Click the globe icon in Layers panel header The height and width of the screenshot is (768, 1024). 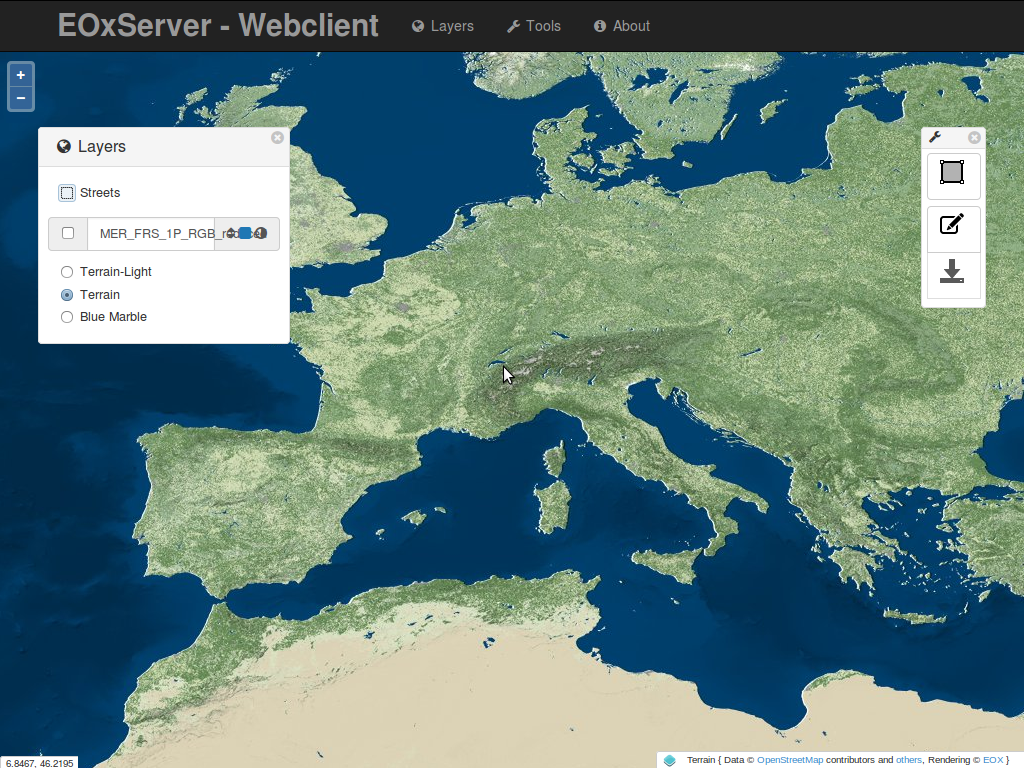tap(64, 146)
